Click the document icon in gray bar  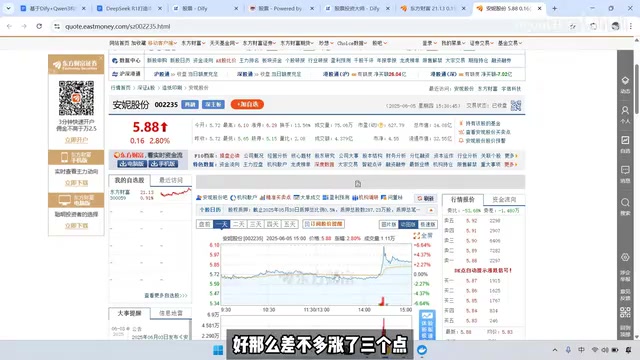[x=358, y=184]
